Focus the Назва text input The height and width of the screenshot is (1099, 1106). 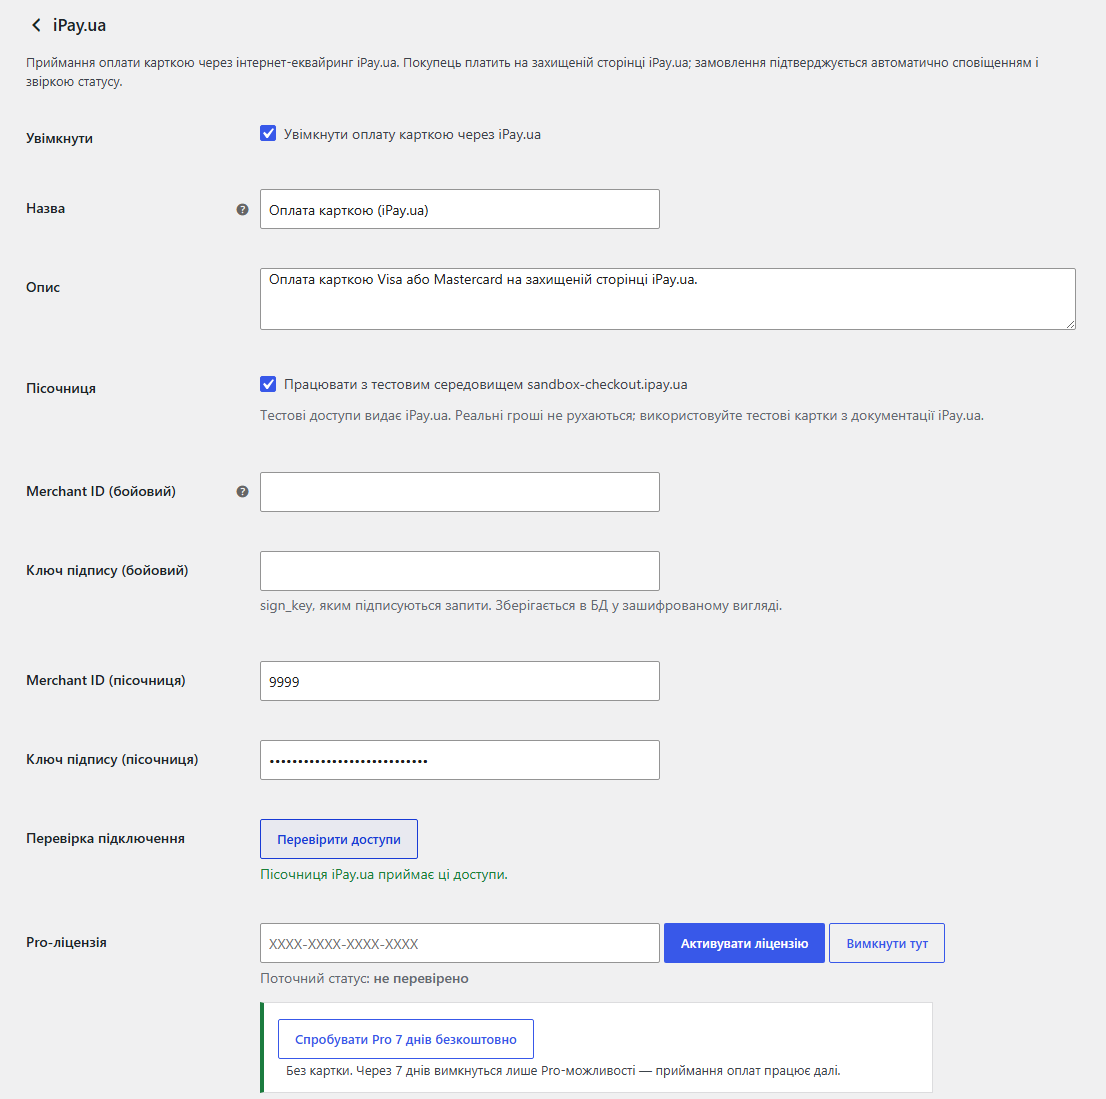click(x=460, y=209)
